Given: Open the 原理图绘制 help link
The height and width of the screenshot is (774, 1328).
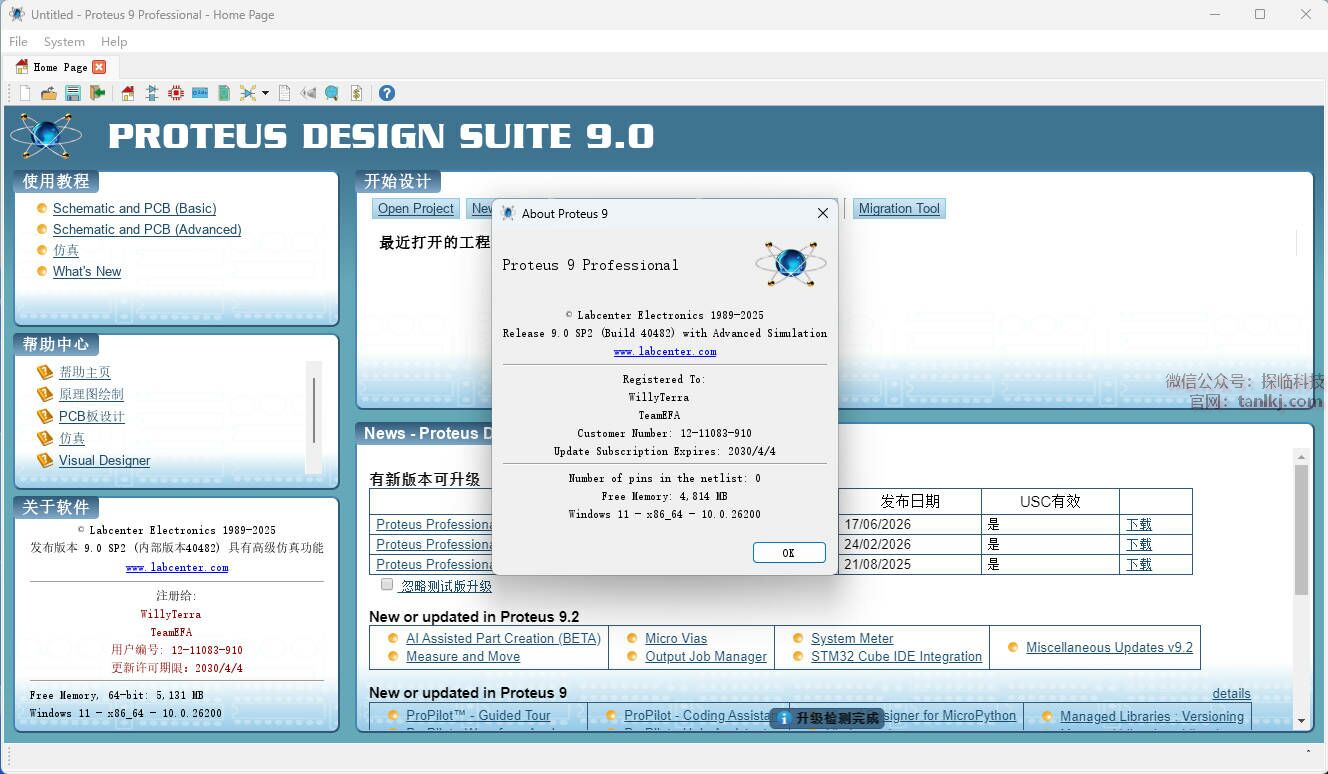Looking at the screenshot, I should pyautogui.click(x=91, y=394).
